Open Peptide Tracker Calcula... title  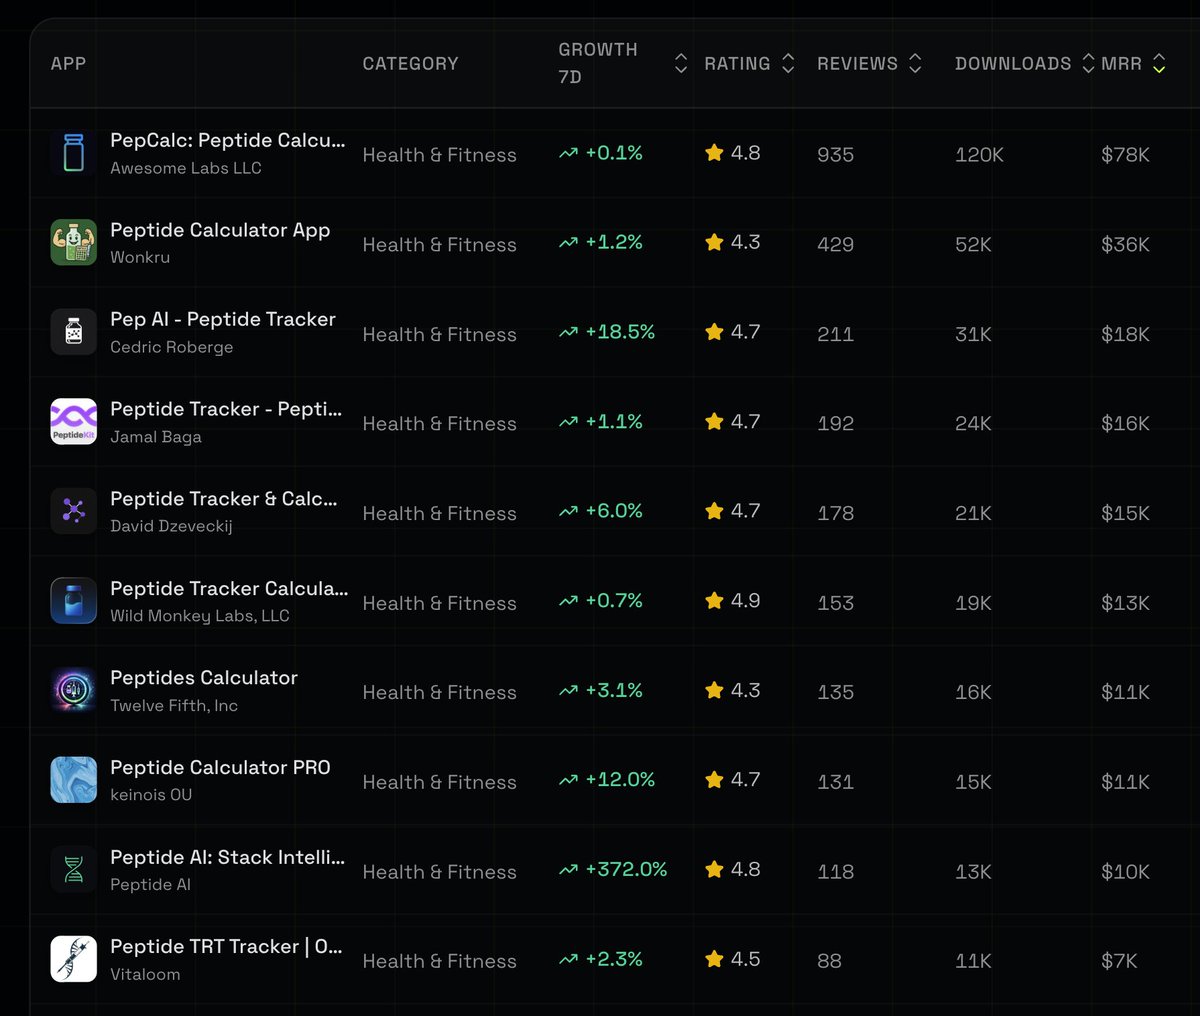click(229, 588)
